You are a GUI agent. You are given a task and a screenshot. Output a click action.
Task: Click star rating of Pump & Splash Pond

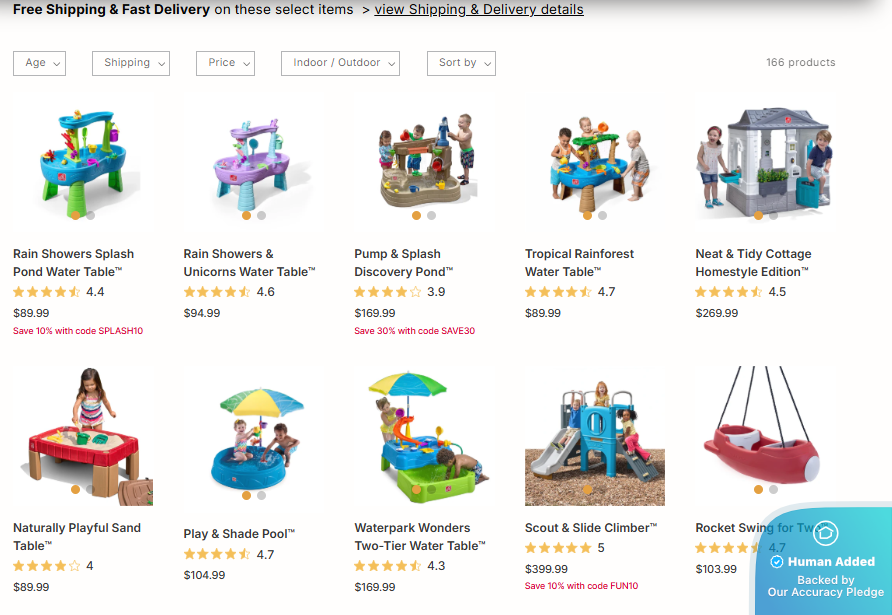tap(387, 292)
